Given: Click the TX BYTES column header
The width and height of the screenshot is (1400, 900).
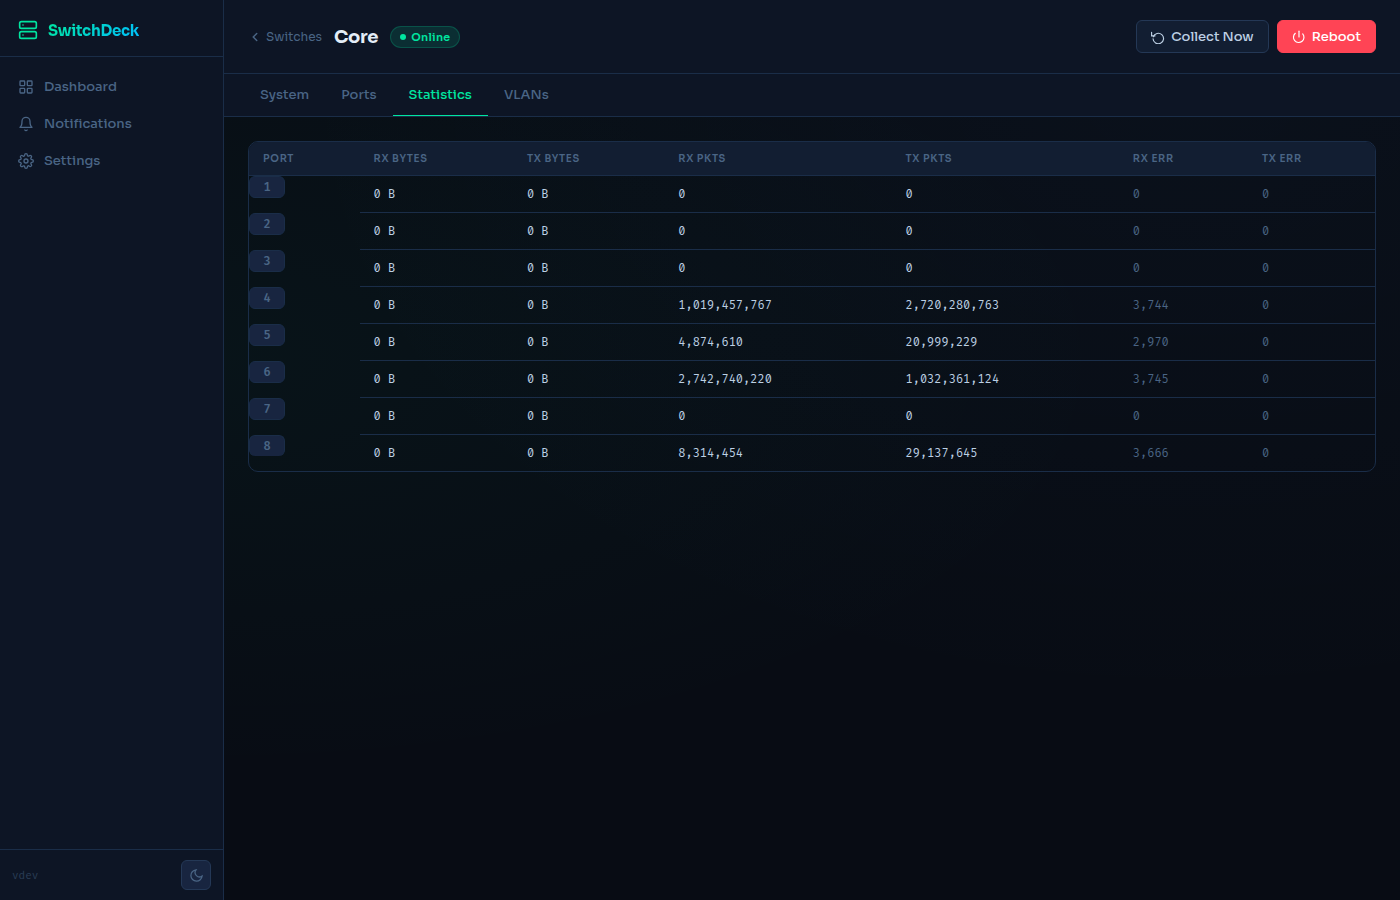Looking at the screenshot, I should (x=553, y=159).
